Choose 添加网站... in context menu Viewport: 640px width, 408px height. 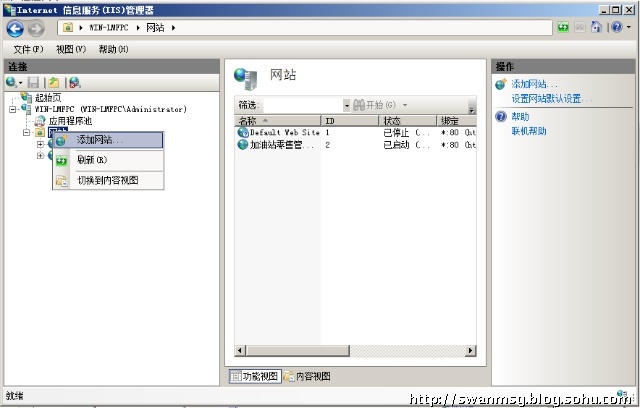pos(109,140)
